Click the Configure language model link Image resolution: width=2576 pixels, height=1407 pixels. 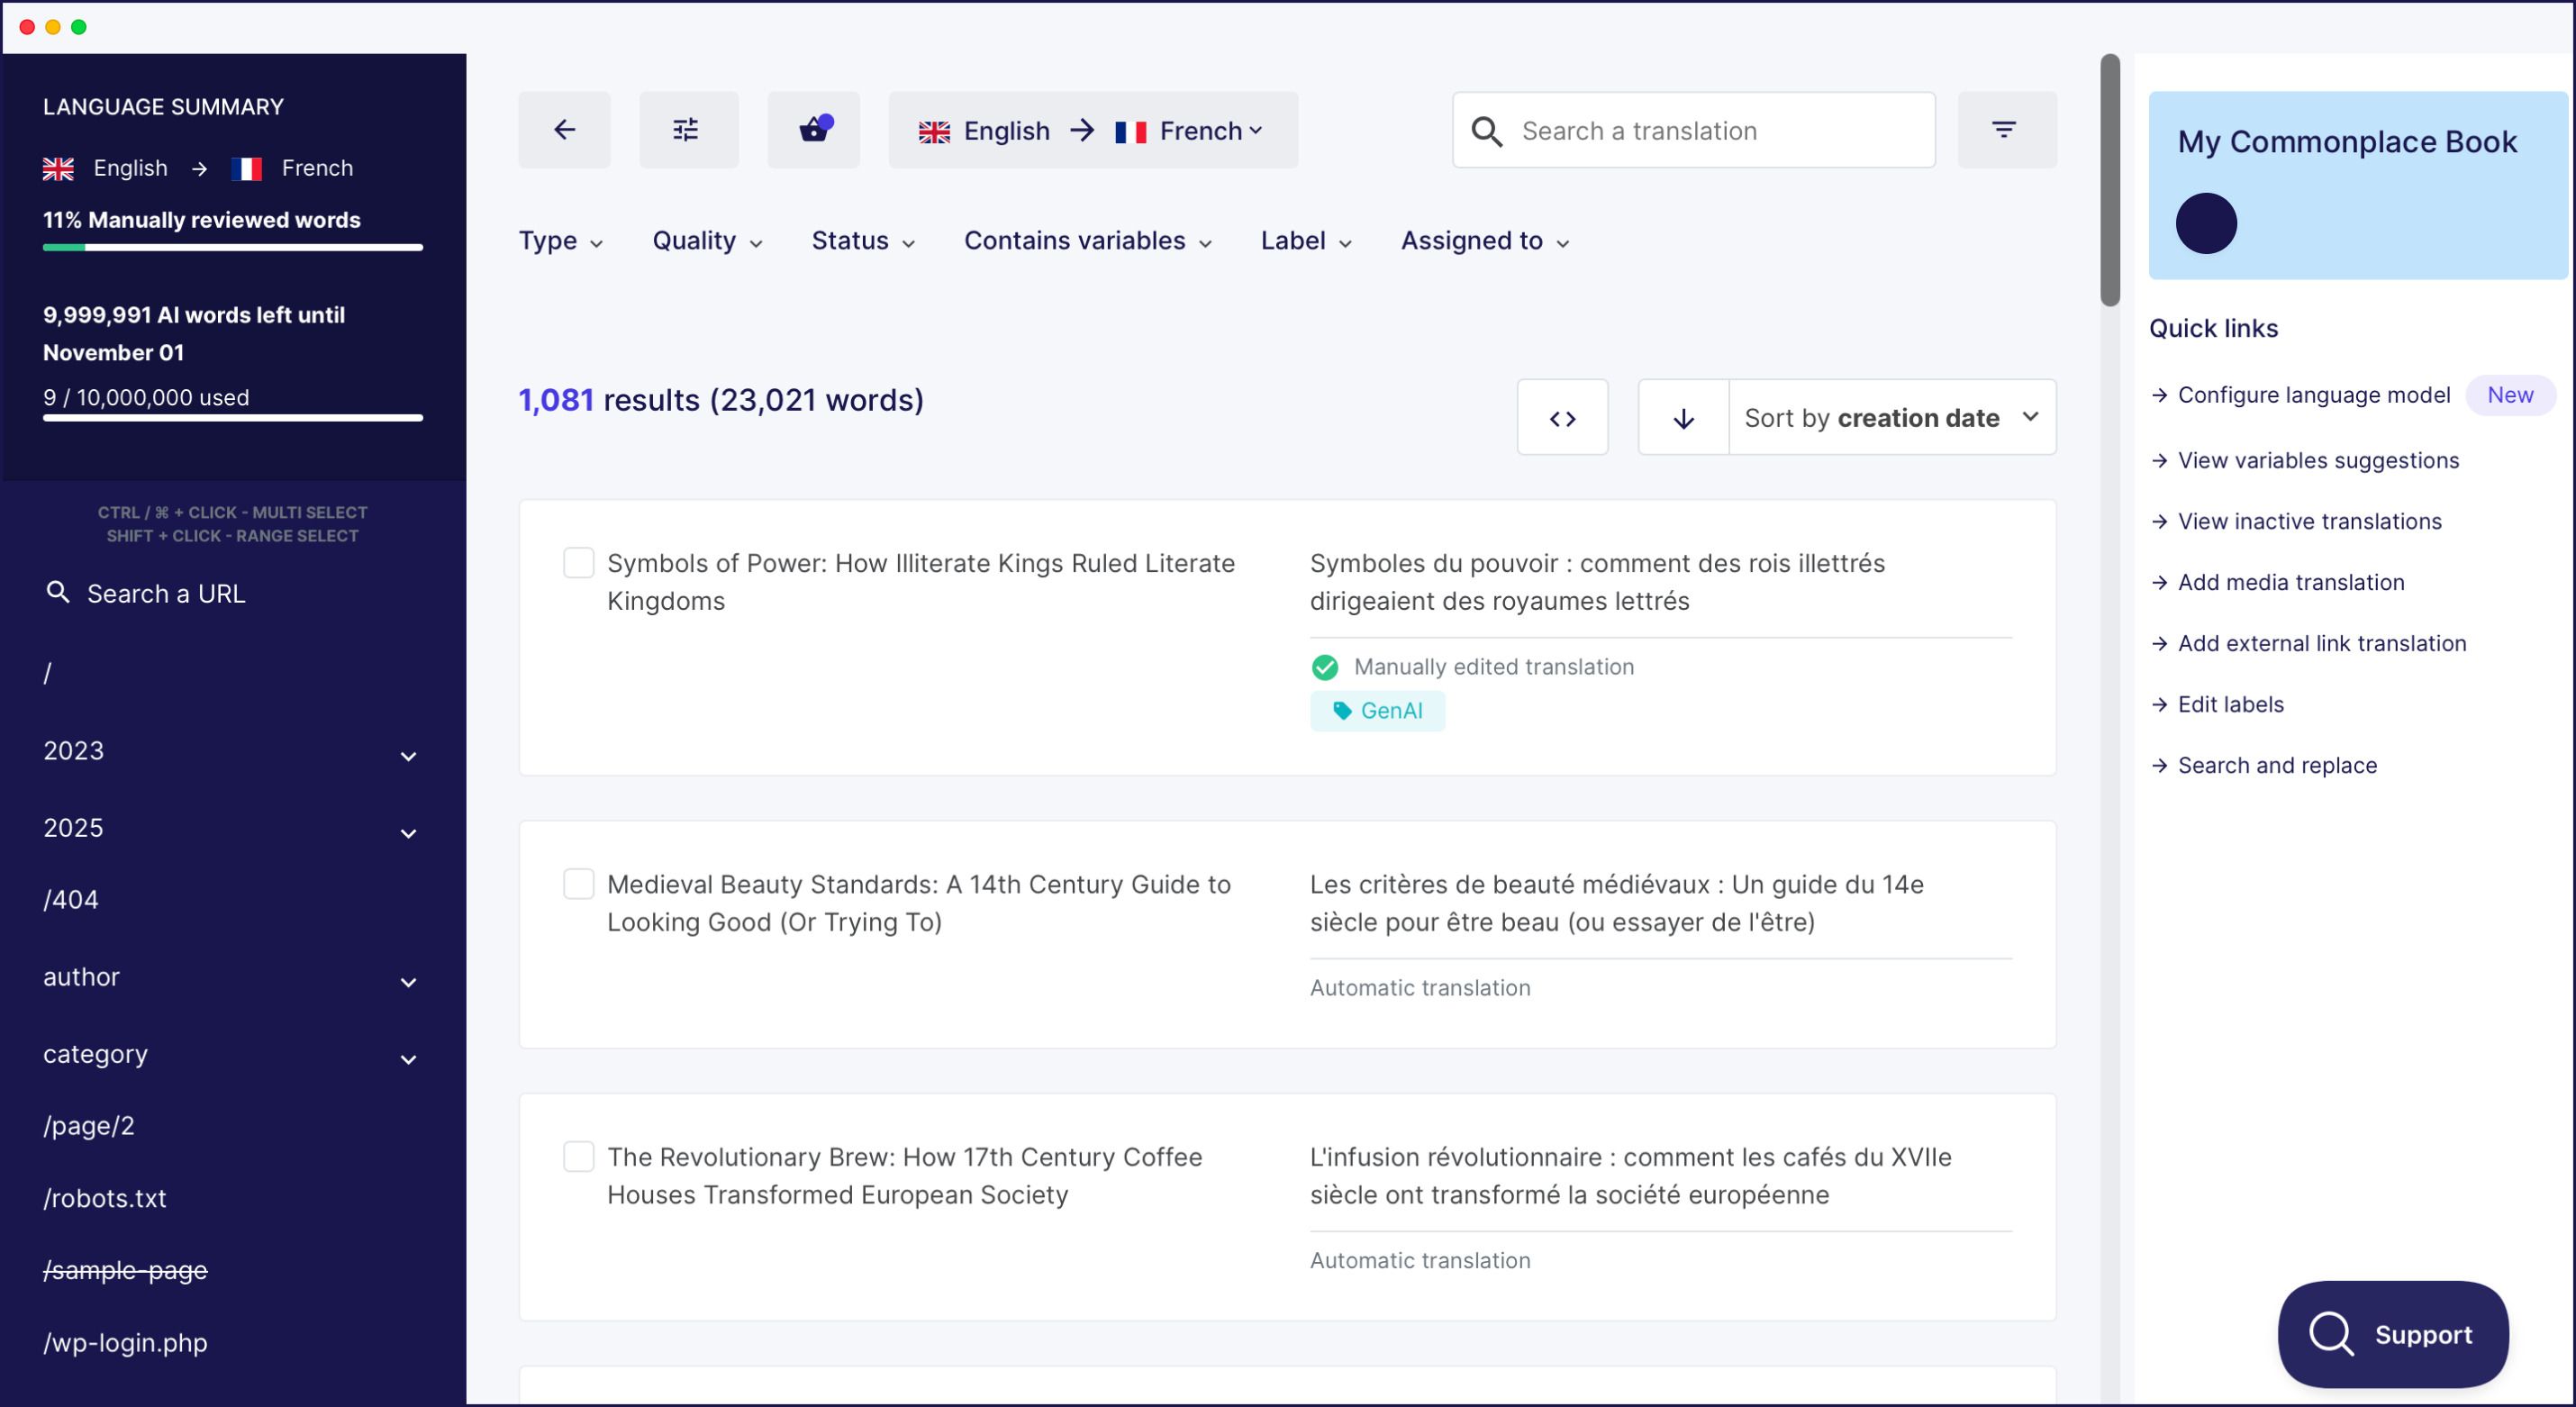coord(2313,395)
